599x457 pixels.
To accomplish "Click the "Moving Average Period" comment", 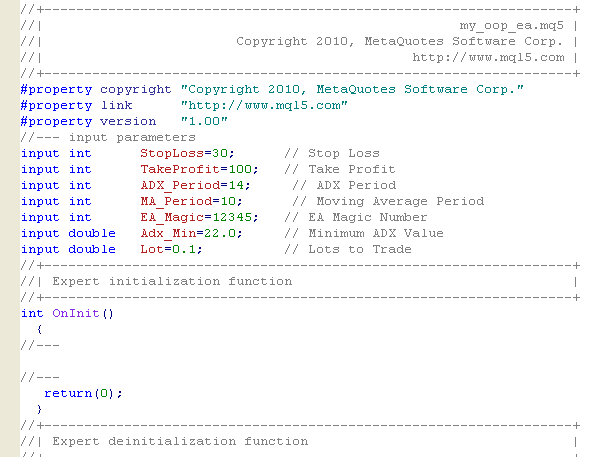I will (x=400, y=201).
